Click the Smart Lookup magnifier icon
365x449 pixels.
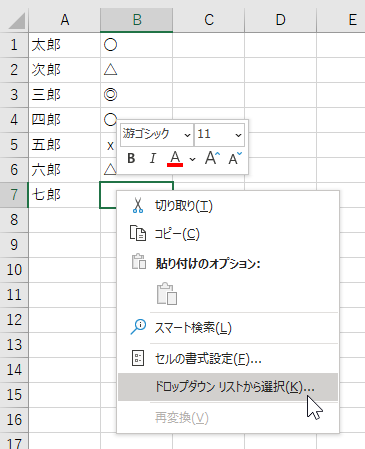point(138,327)
